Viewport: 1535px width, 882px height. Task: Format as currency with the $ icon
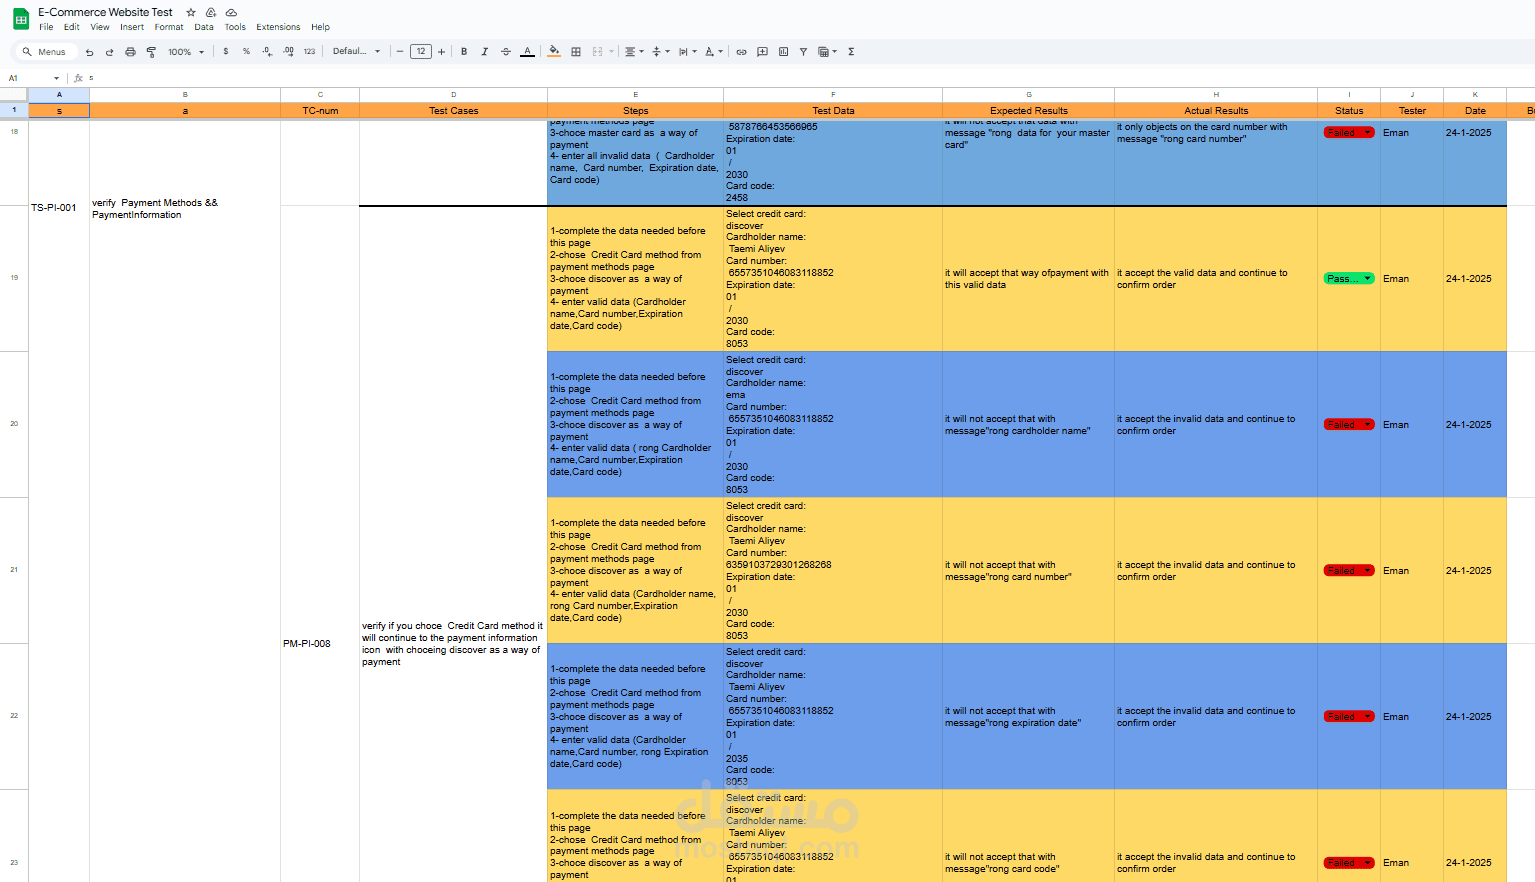click(x=226, y=51)
